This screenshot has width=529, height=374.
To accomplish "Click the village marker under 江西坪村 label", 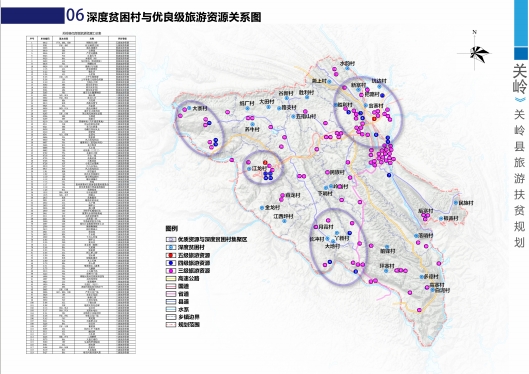I will [285, 222].
